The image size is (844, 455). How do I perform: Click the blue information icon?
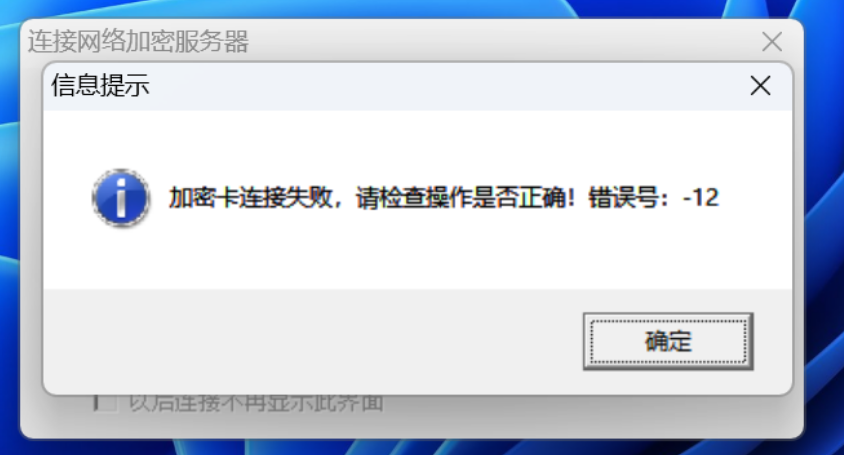click(121, 198)
